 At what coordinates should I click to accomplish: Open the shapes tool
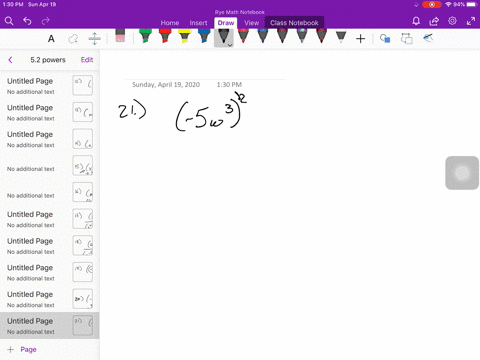point(385,39)
